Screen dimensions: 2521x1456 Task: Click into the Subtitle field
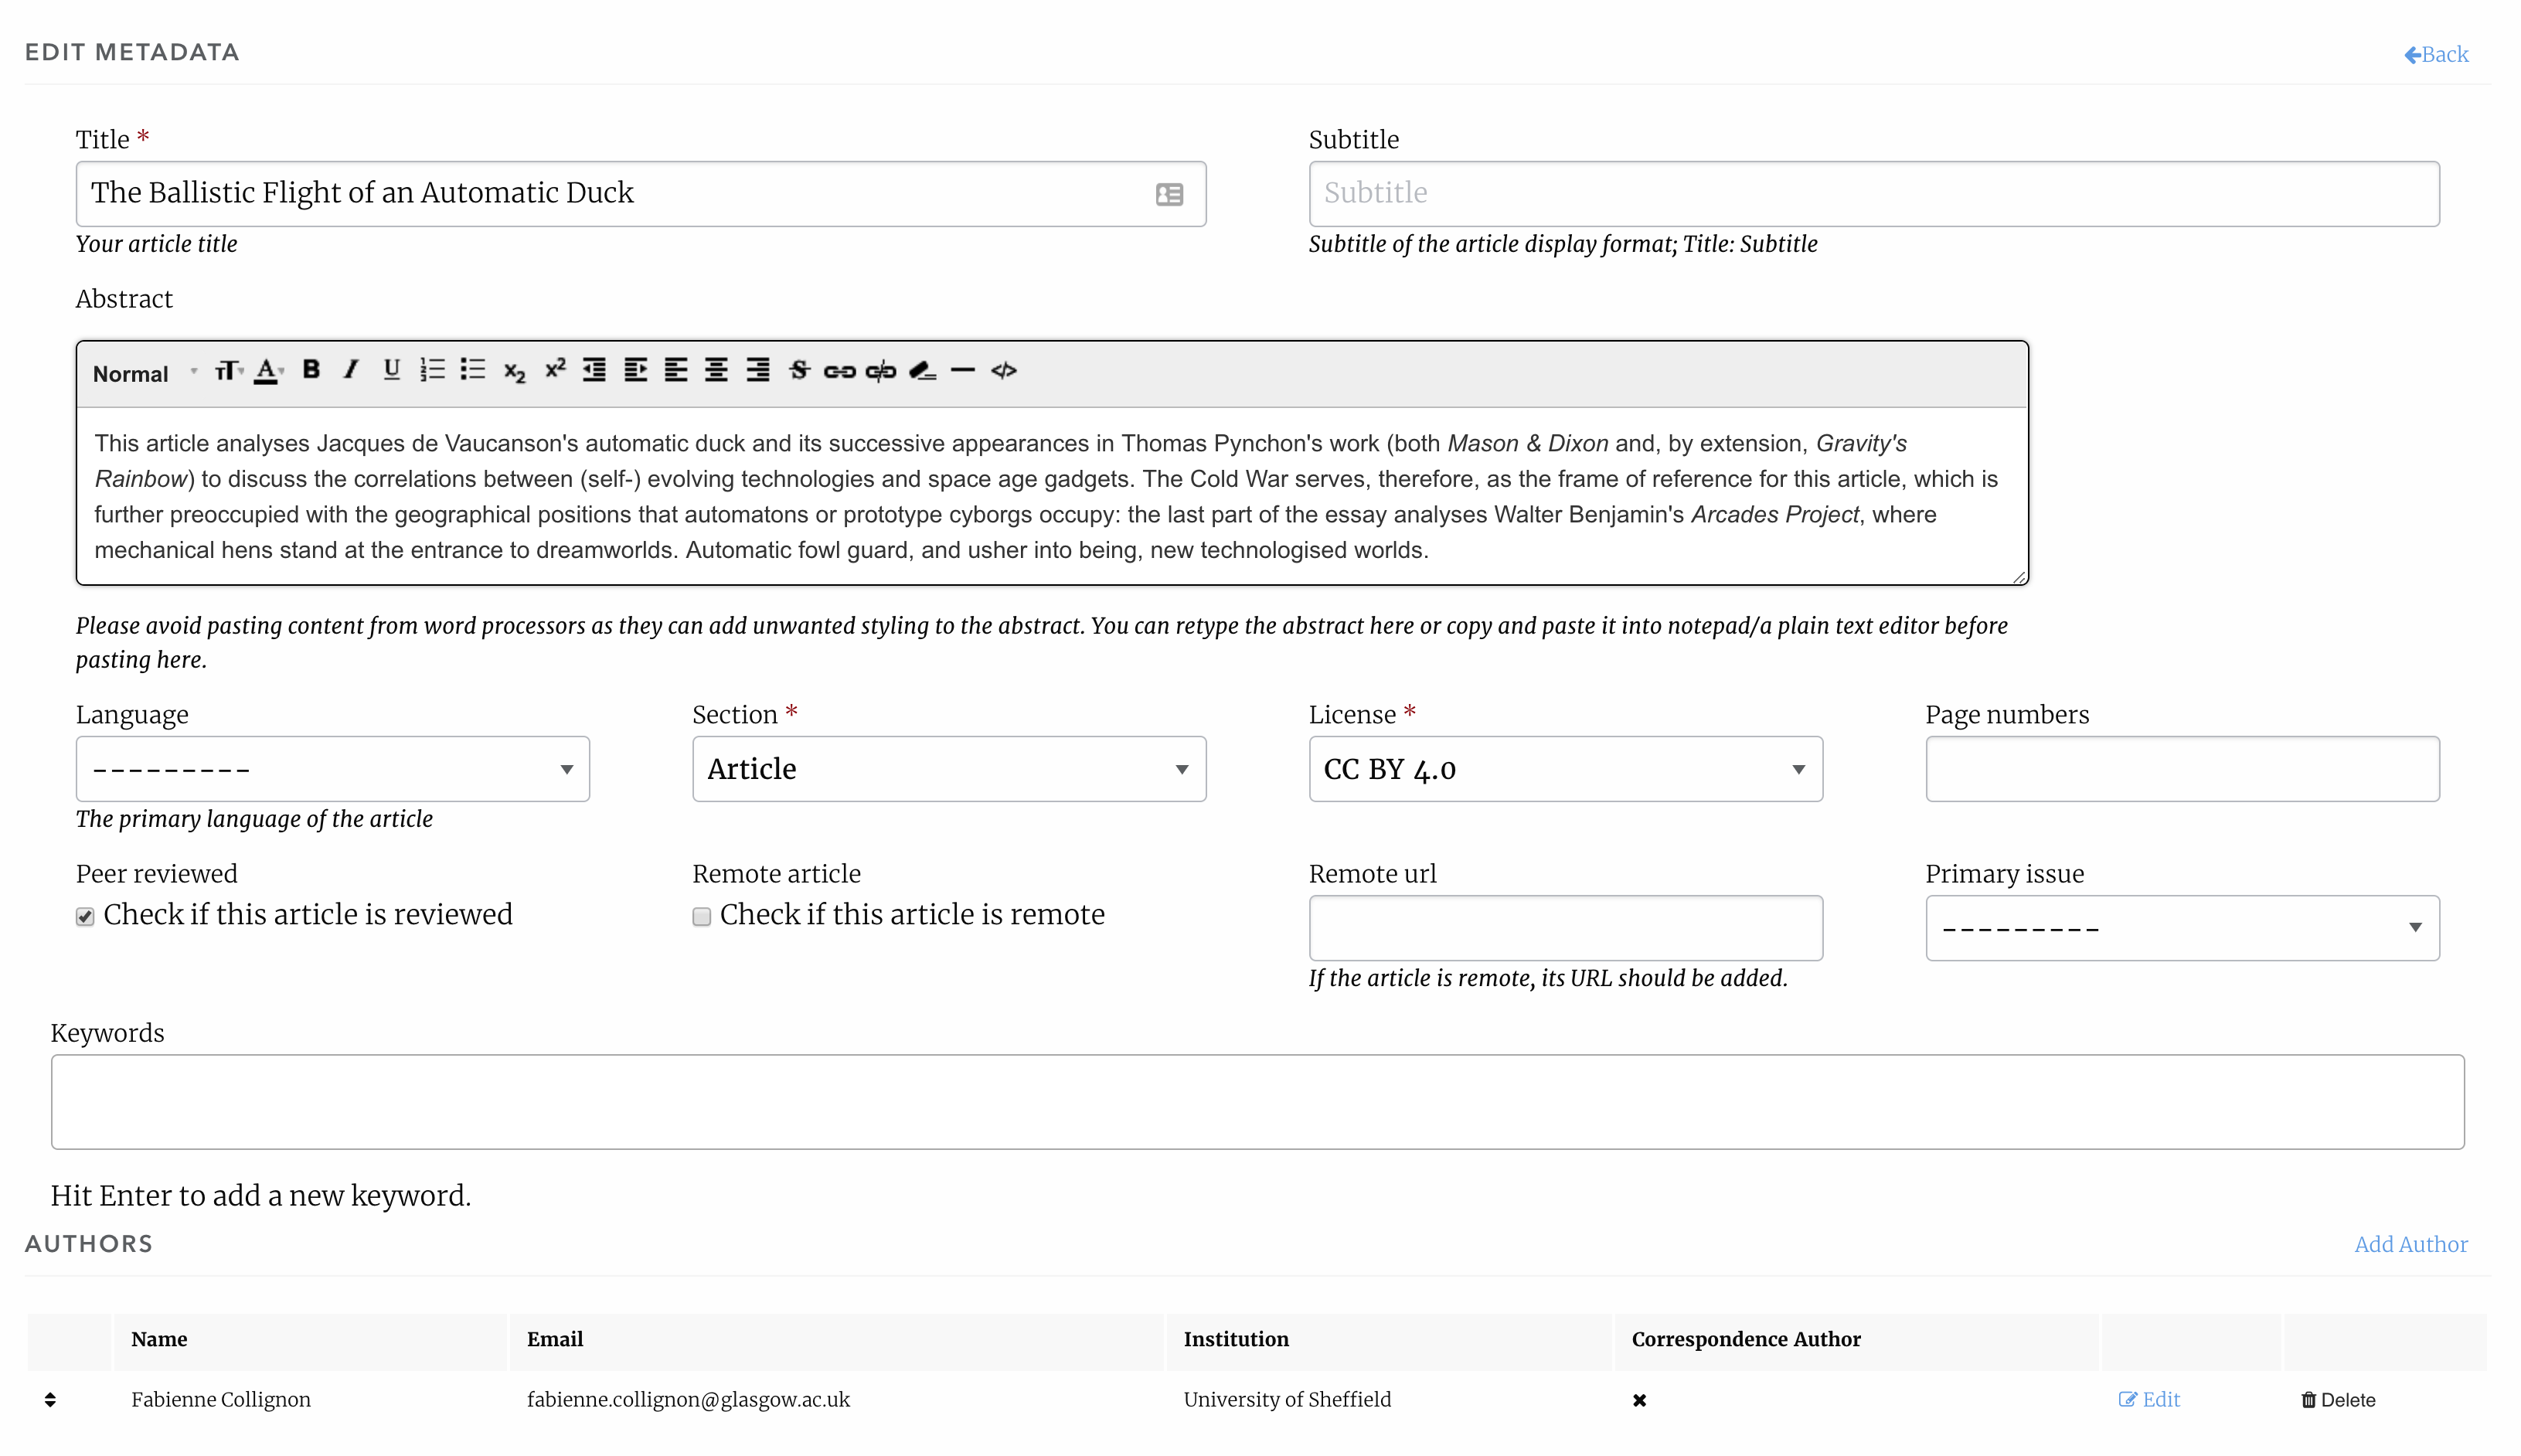pos(1874,194)
